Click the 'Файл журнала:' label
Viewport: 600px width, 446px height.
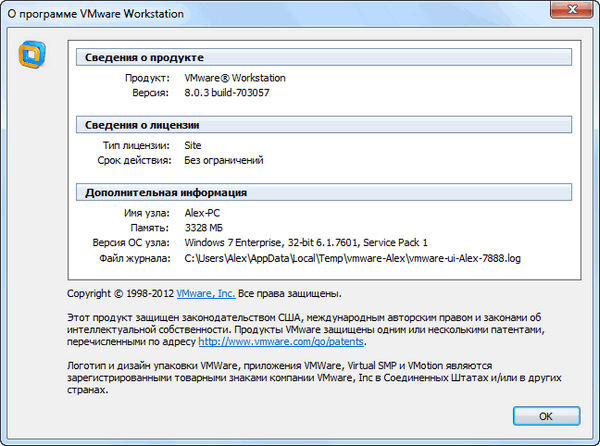136,258
